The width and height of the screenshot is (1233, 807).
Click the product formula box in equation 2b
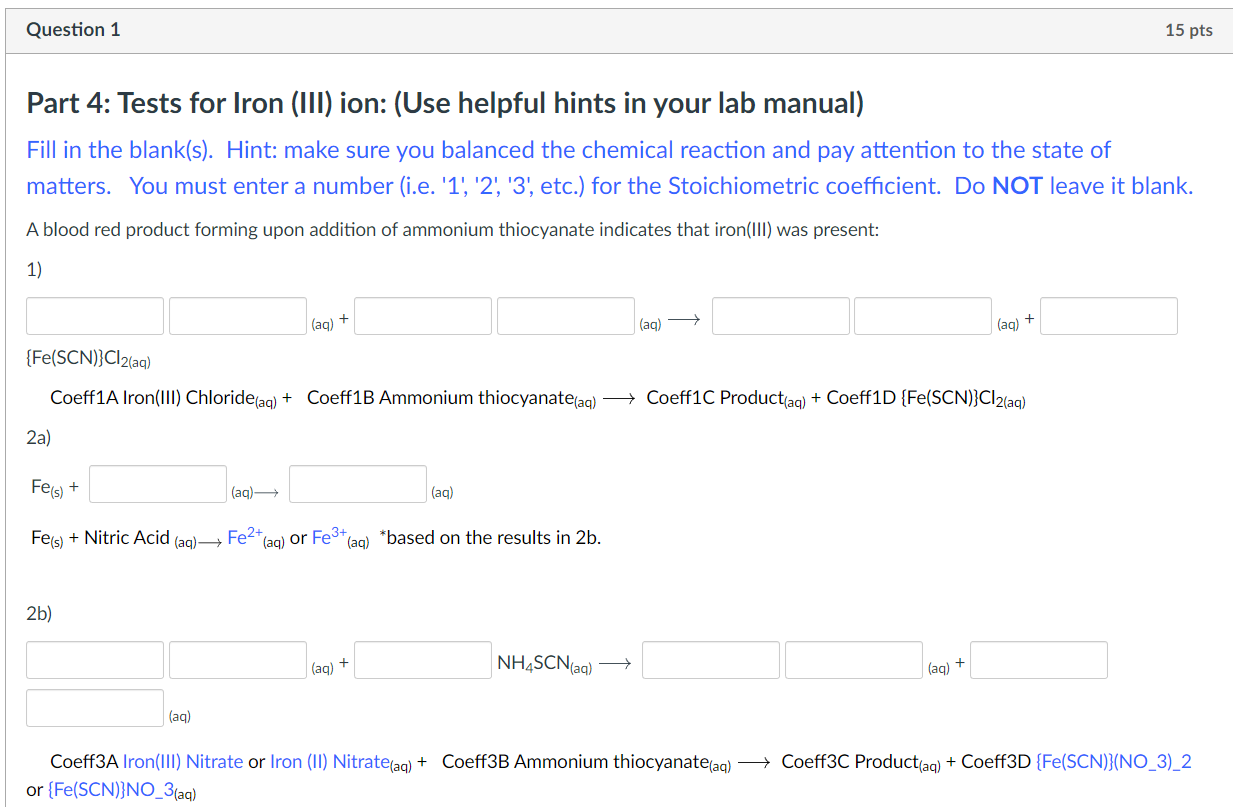point(853,659)
